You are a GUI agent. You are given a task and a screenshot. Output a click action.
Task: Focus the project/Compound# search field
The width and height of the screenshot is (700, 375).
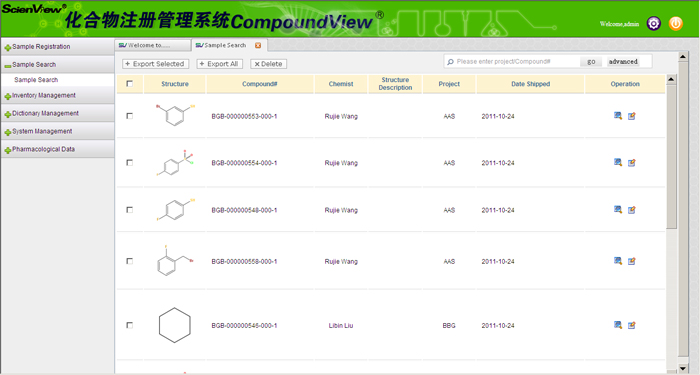point(516,62)
